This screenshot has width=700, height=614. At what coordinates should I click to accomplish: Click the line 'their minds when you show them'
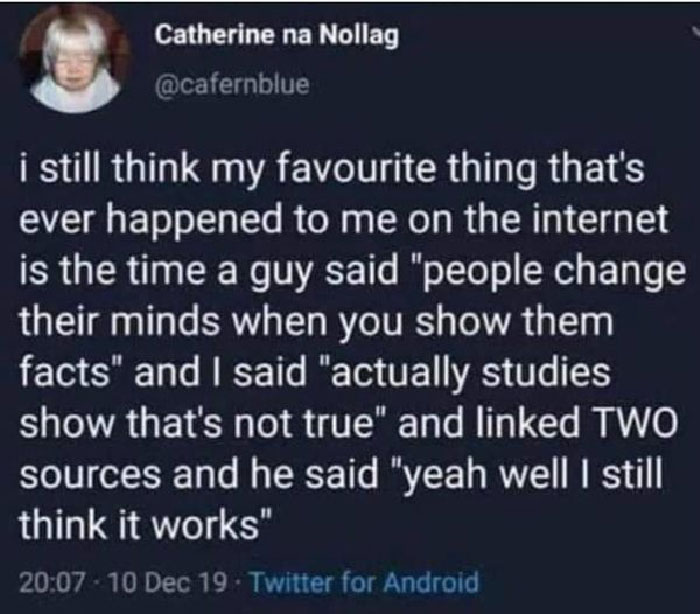coord(316,323)
